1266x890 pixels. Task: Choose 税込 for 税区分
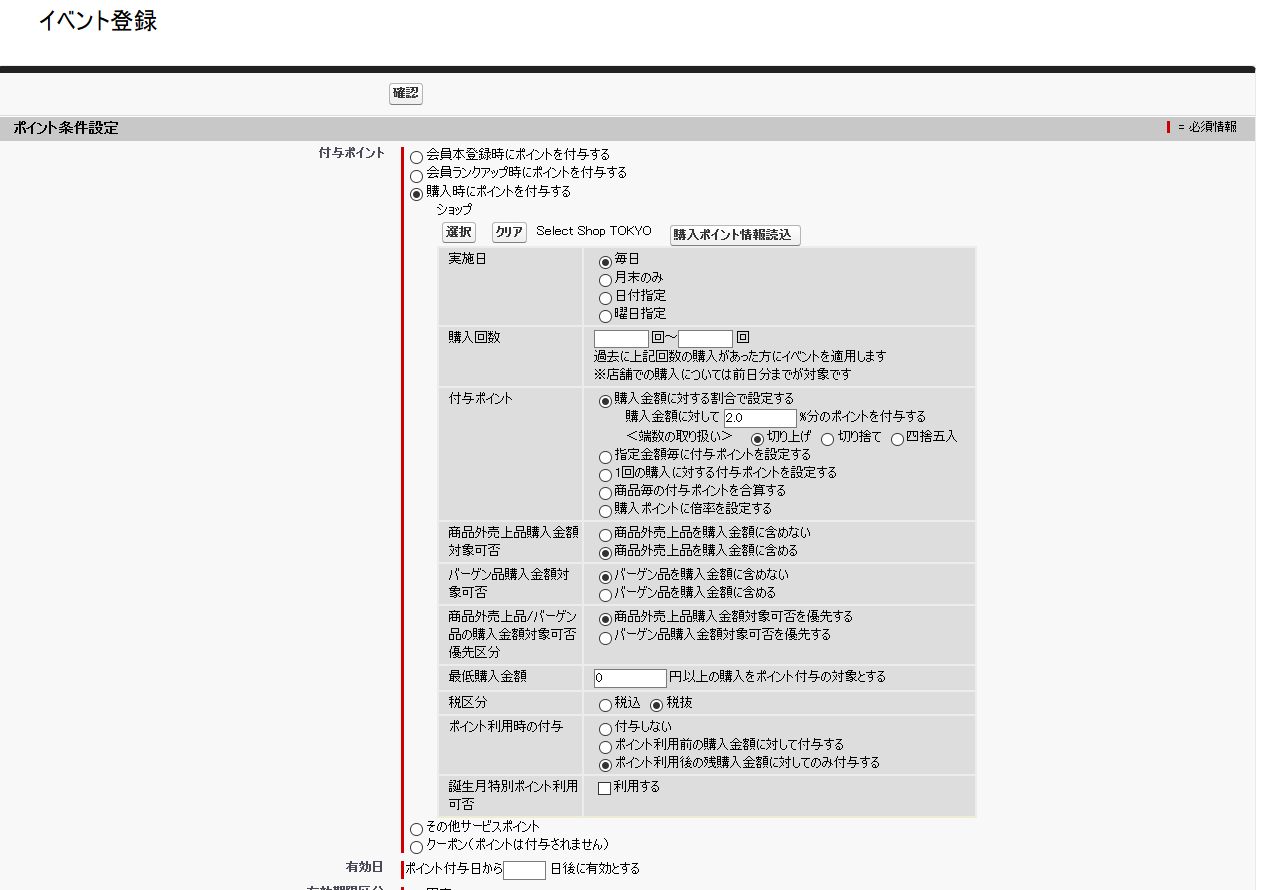[x=605, y=704]
